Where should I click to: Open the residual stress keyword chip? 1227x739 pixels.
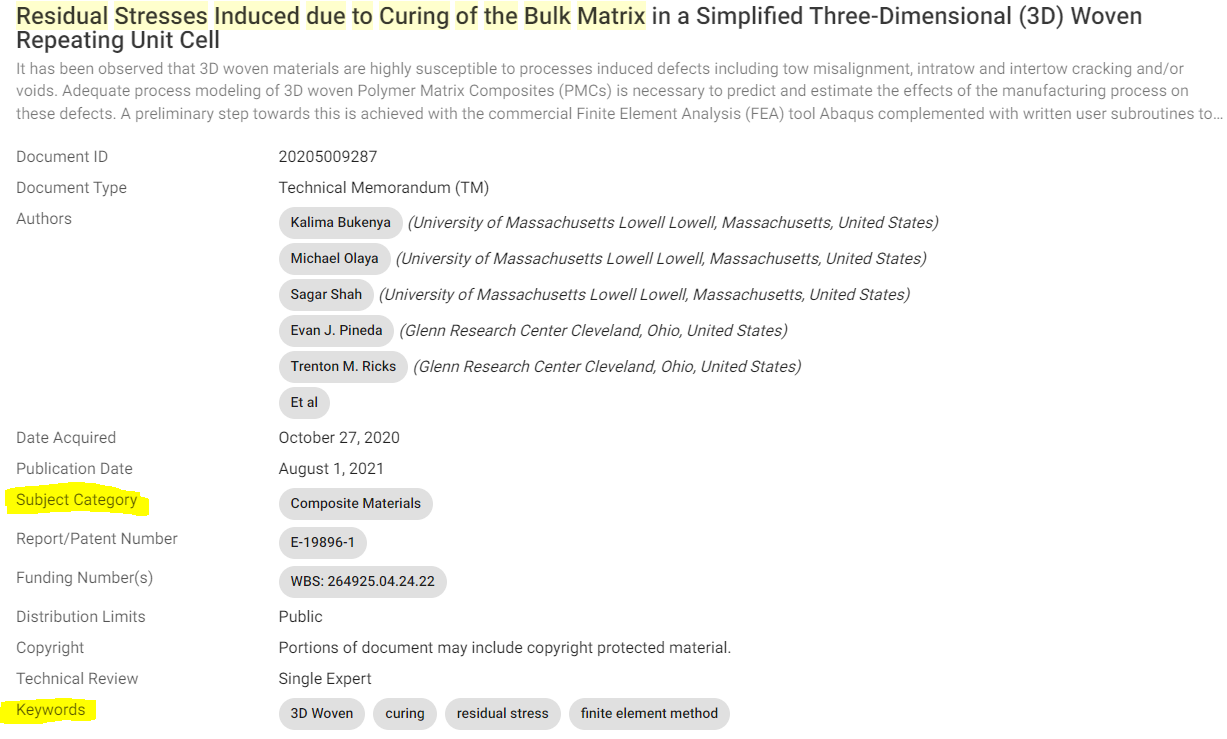tap(502, 713)
